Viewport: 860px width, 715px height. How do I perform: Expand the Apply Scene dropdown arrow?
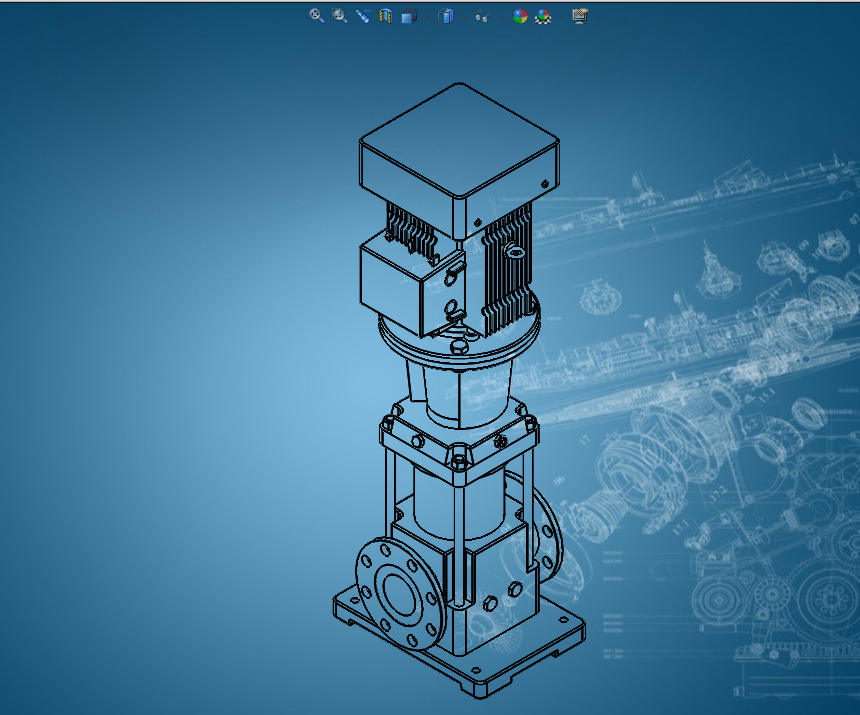click(561, 17)
